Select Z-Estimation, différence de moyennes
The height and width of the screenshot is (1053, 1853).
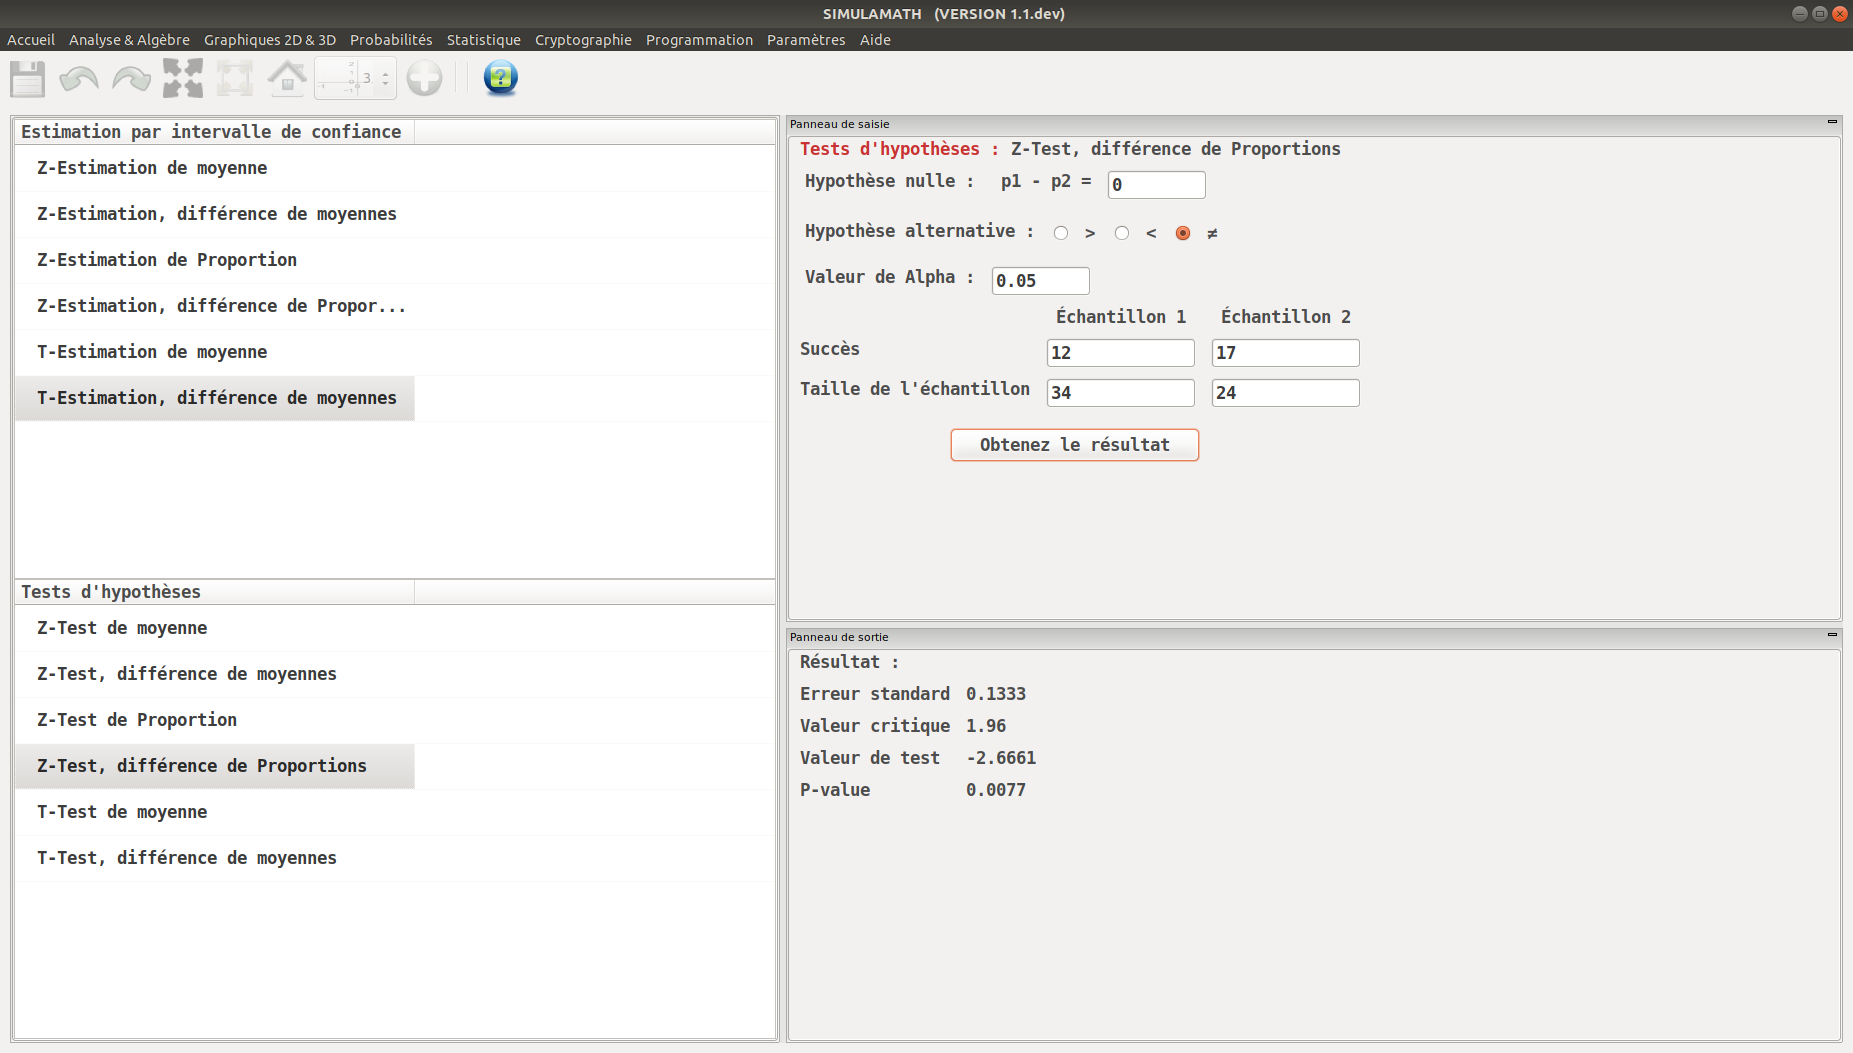(x=214, y=214)
